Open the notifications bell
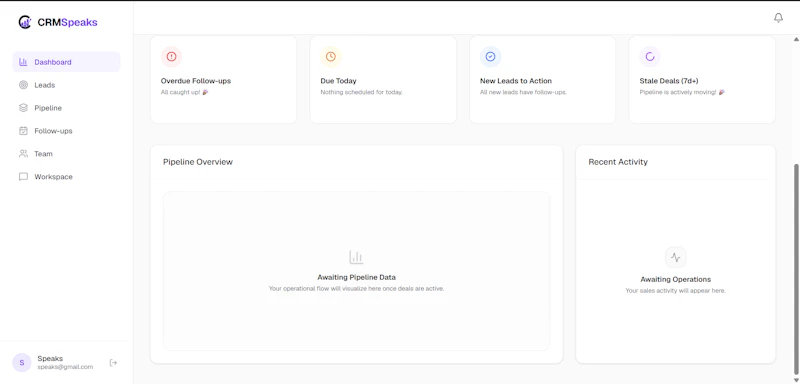This screenshot has width=800, height=384. [x=778, y=18]
